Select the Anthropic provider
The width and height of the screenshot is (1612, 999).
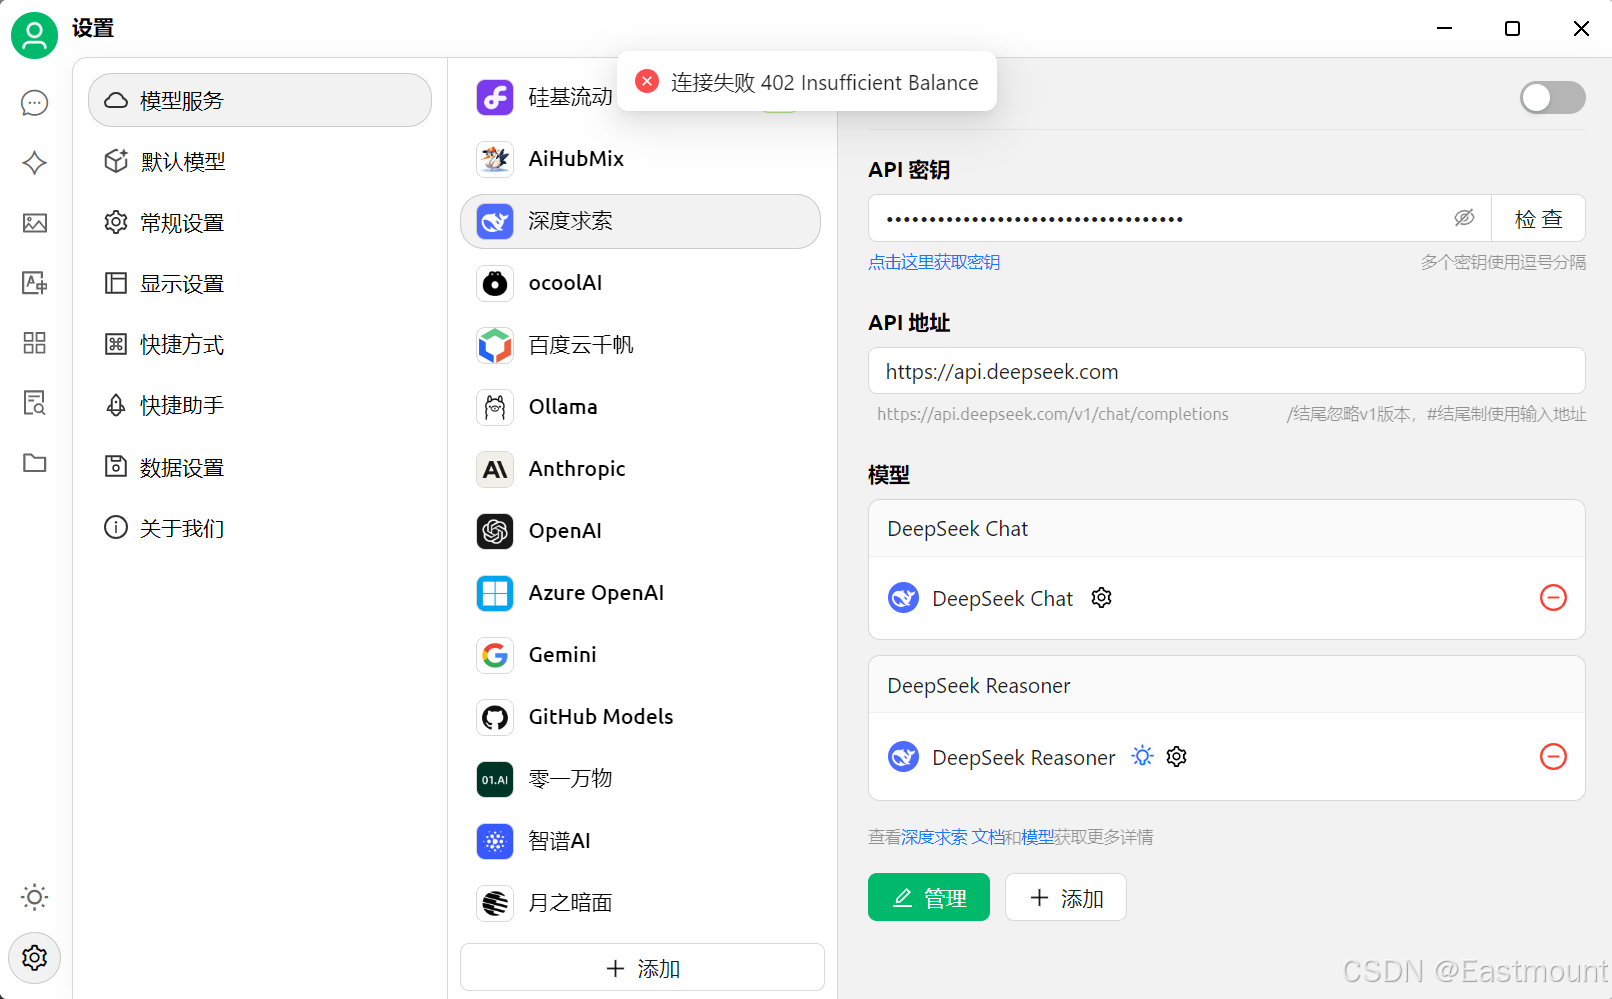tap(640, 469)
